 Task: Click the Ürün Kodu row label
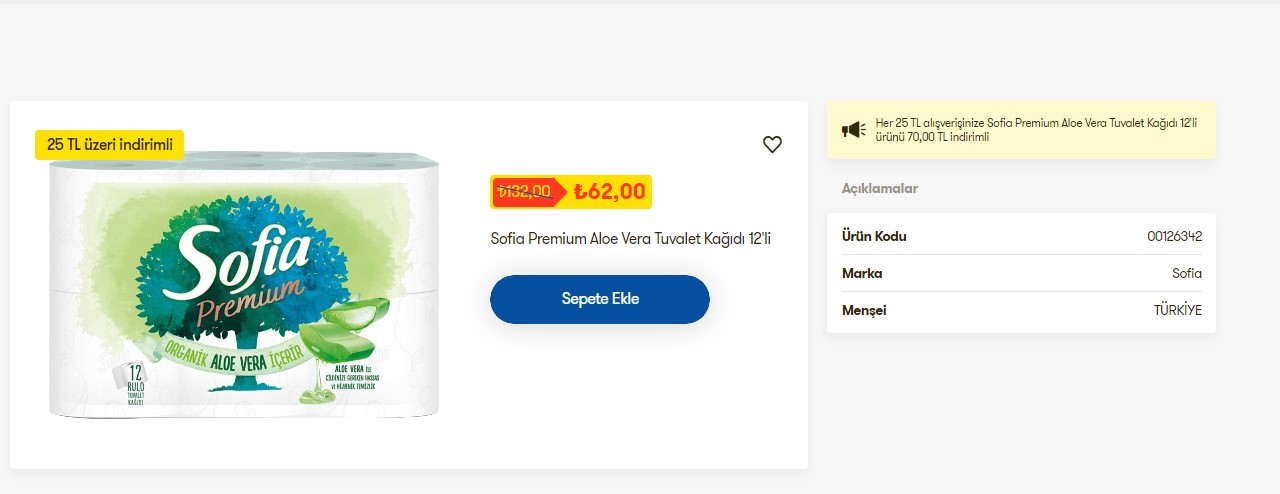point(874,237)
